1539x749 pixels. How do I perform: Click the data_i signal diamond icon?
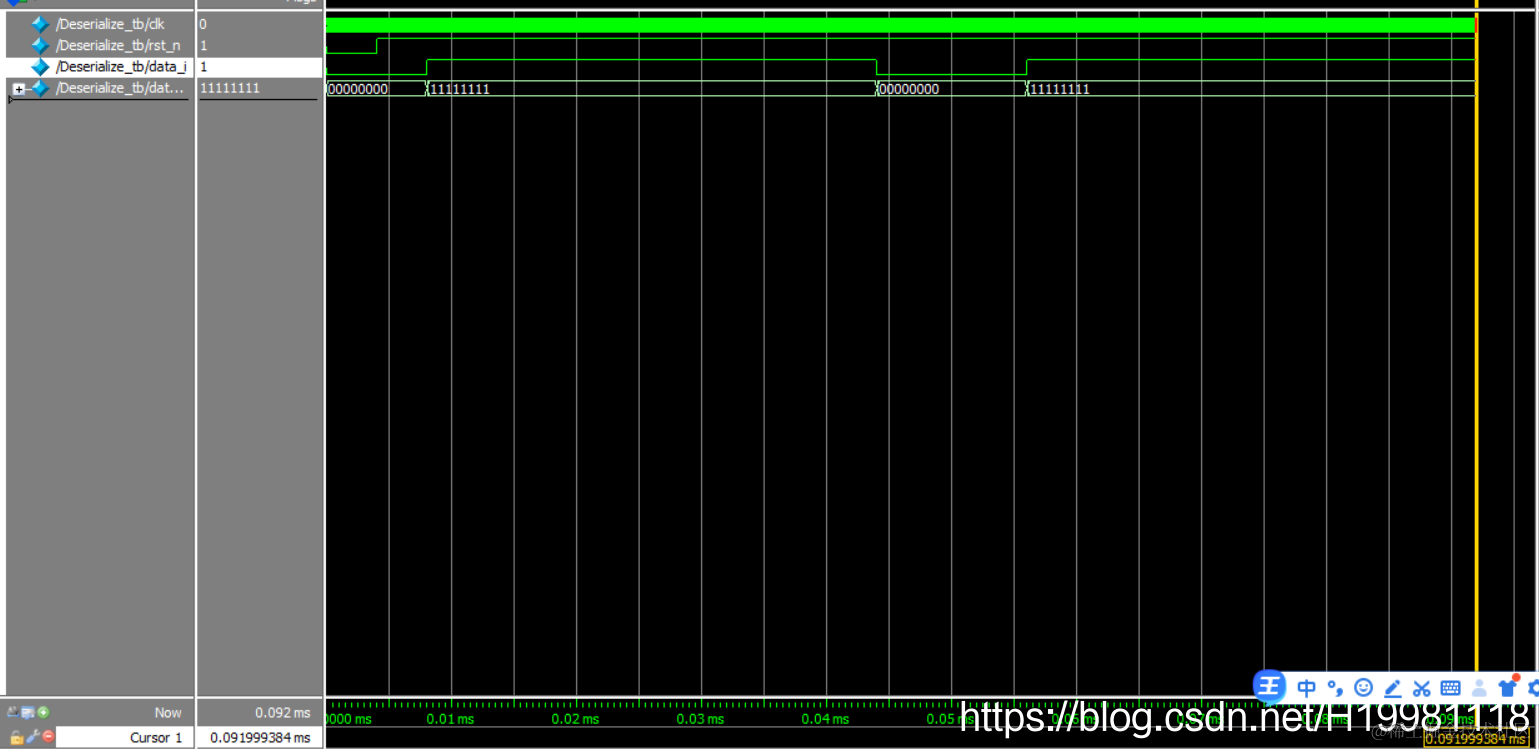(x=40, y=67)
